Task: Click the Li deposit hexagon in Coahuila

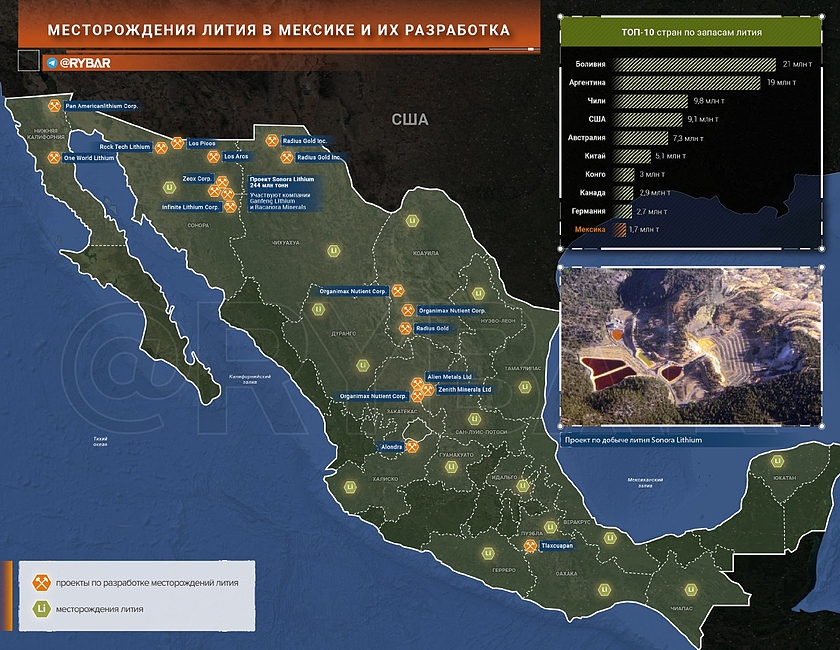Action: pyautogui.click(x=411, y=221)
